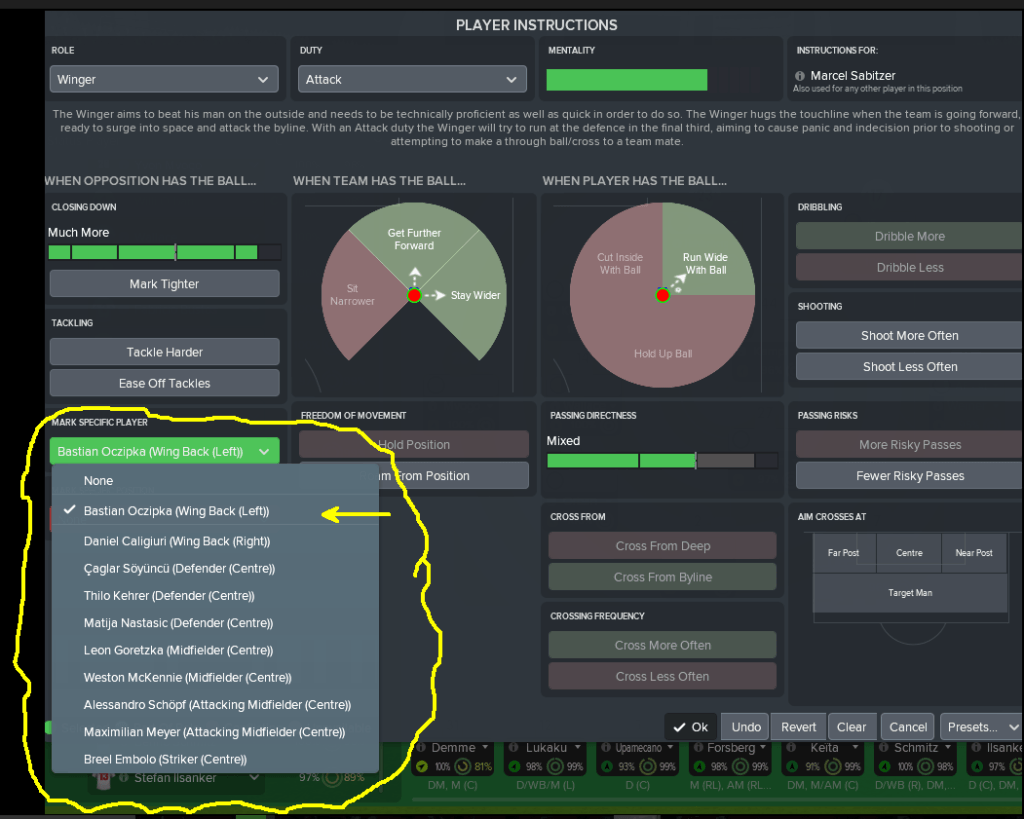This screenshot has width=1024, height=819.
Task: Click the Get Further Forward pitch segment
Action: pos(414,235)
